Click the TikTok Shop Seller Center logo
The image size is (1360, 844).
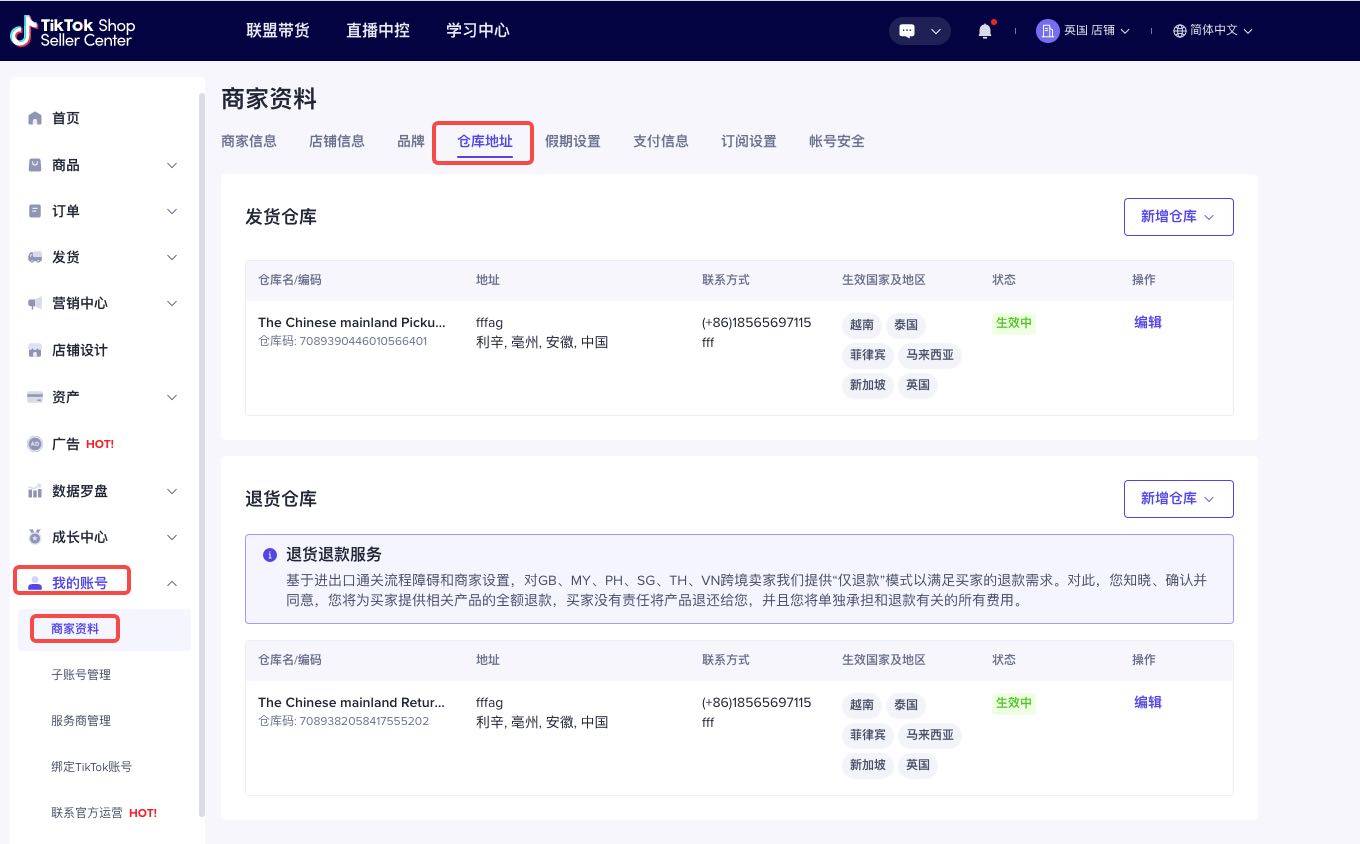tap(72, 31)
